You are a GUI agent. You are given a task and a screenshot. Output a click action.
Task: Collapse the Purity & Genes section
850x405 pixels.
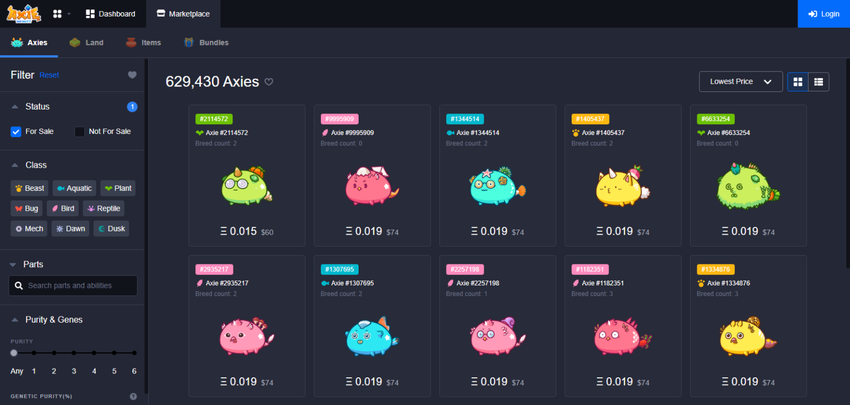point(15,320)
